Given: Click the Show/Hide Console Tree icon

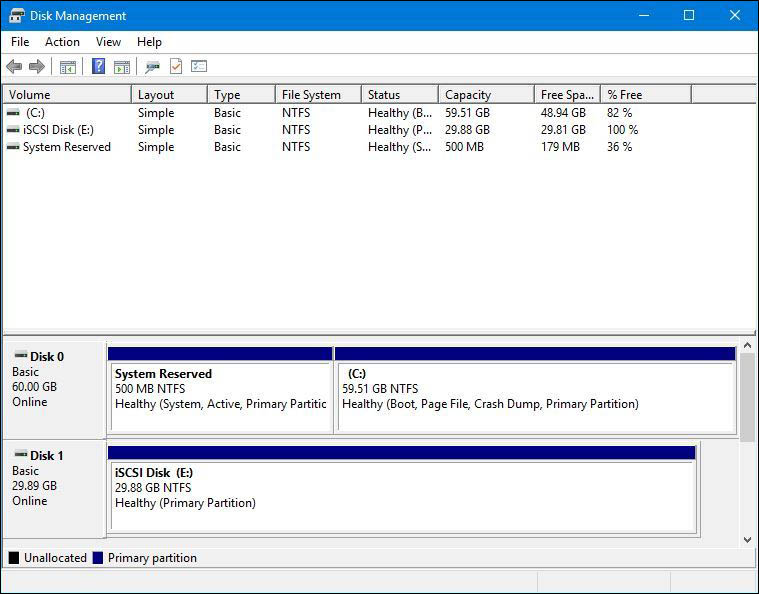Looking at the screenshot, I should pyautogui.click(x=68, y=67).
